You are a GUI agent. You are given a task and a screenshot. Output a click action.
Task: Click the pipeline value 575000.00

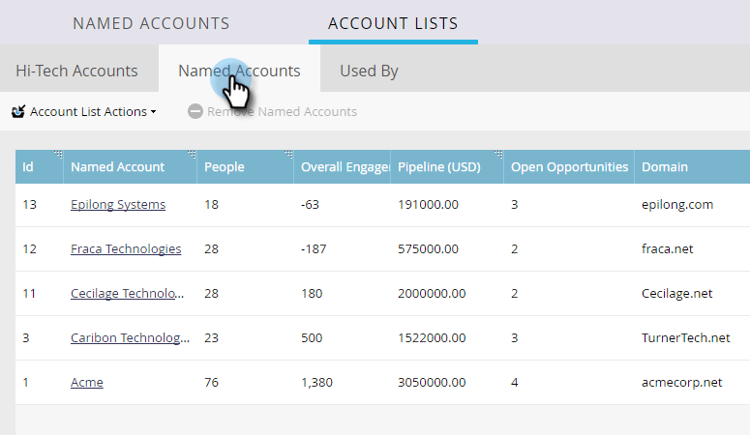[428, 249]
